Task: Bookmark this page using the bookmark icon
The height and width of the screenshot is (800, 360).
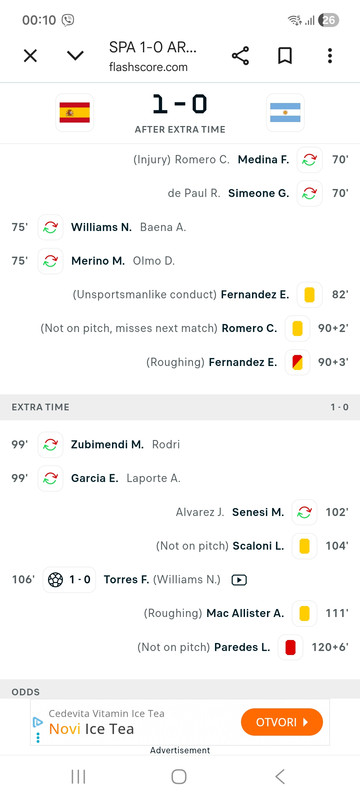Action: (285, 56)
